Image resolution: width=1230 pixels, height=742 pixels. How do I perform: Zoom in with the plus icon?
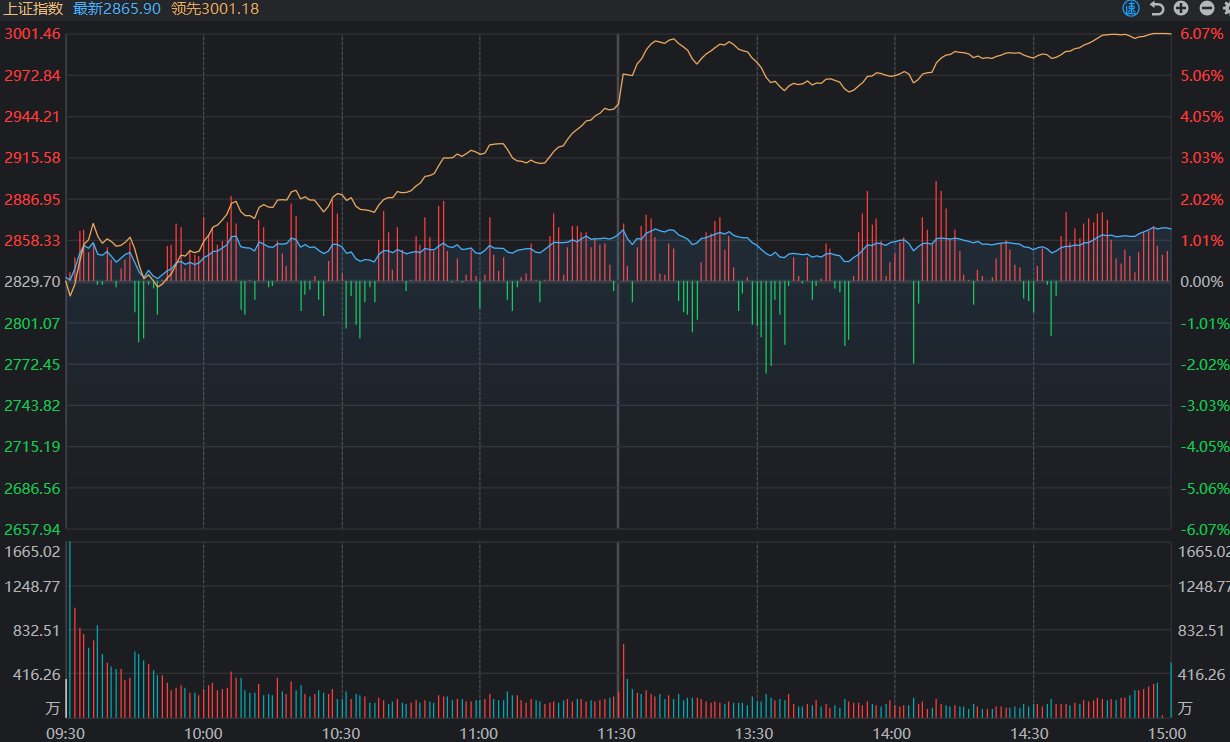tap(1181, 9)
